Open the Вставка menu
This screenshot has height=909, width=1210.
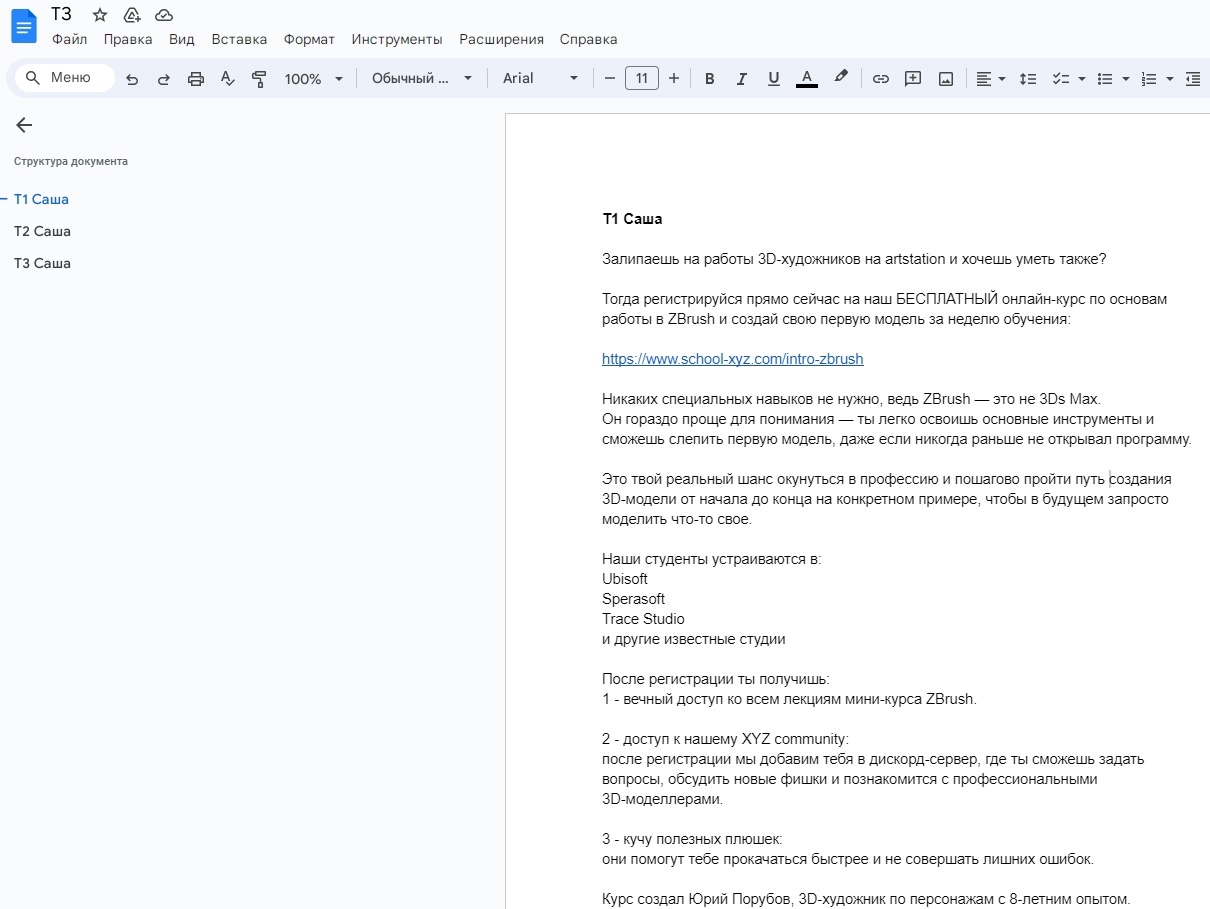pos(239,39)
